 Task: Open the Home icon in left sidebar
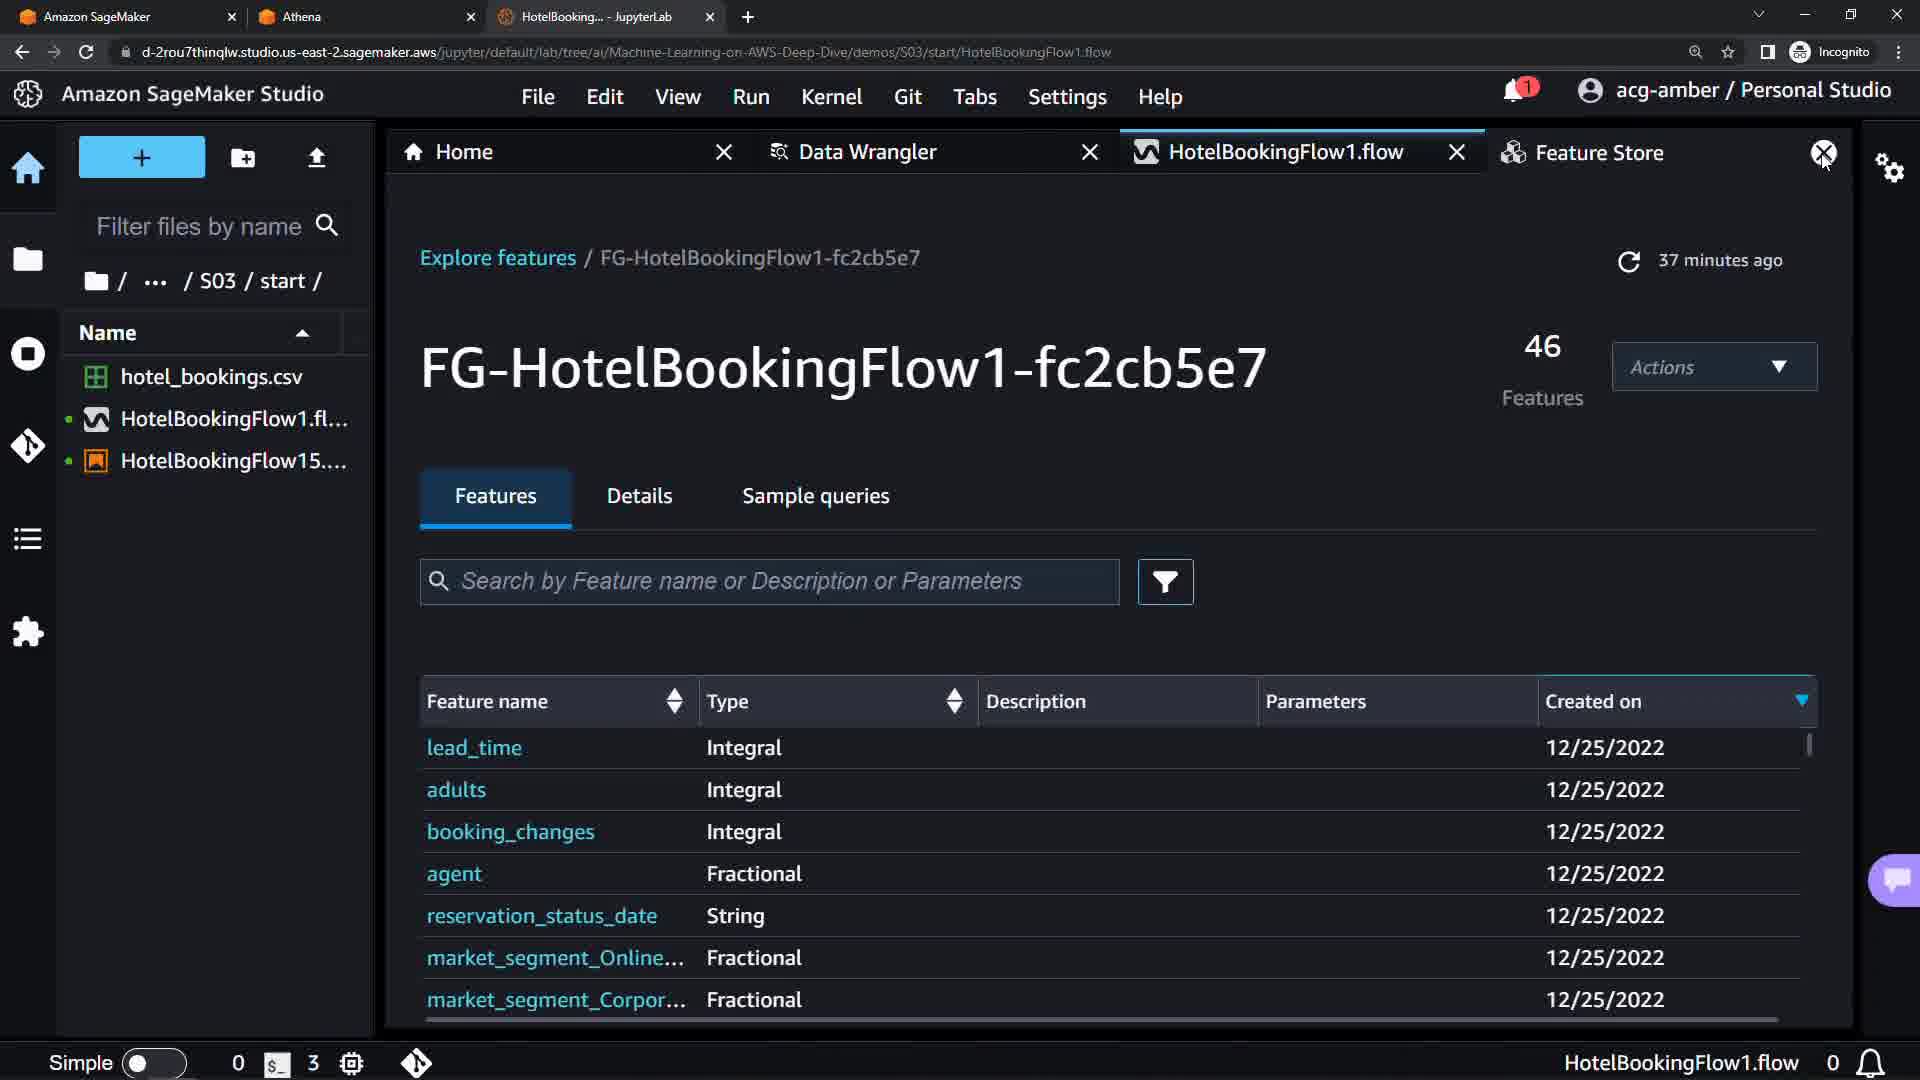[28, 168]
